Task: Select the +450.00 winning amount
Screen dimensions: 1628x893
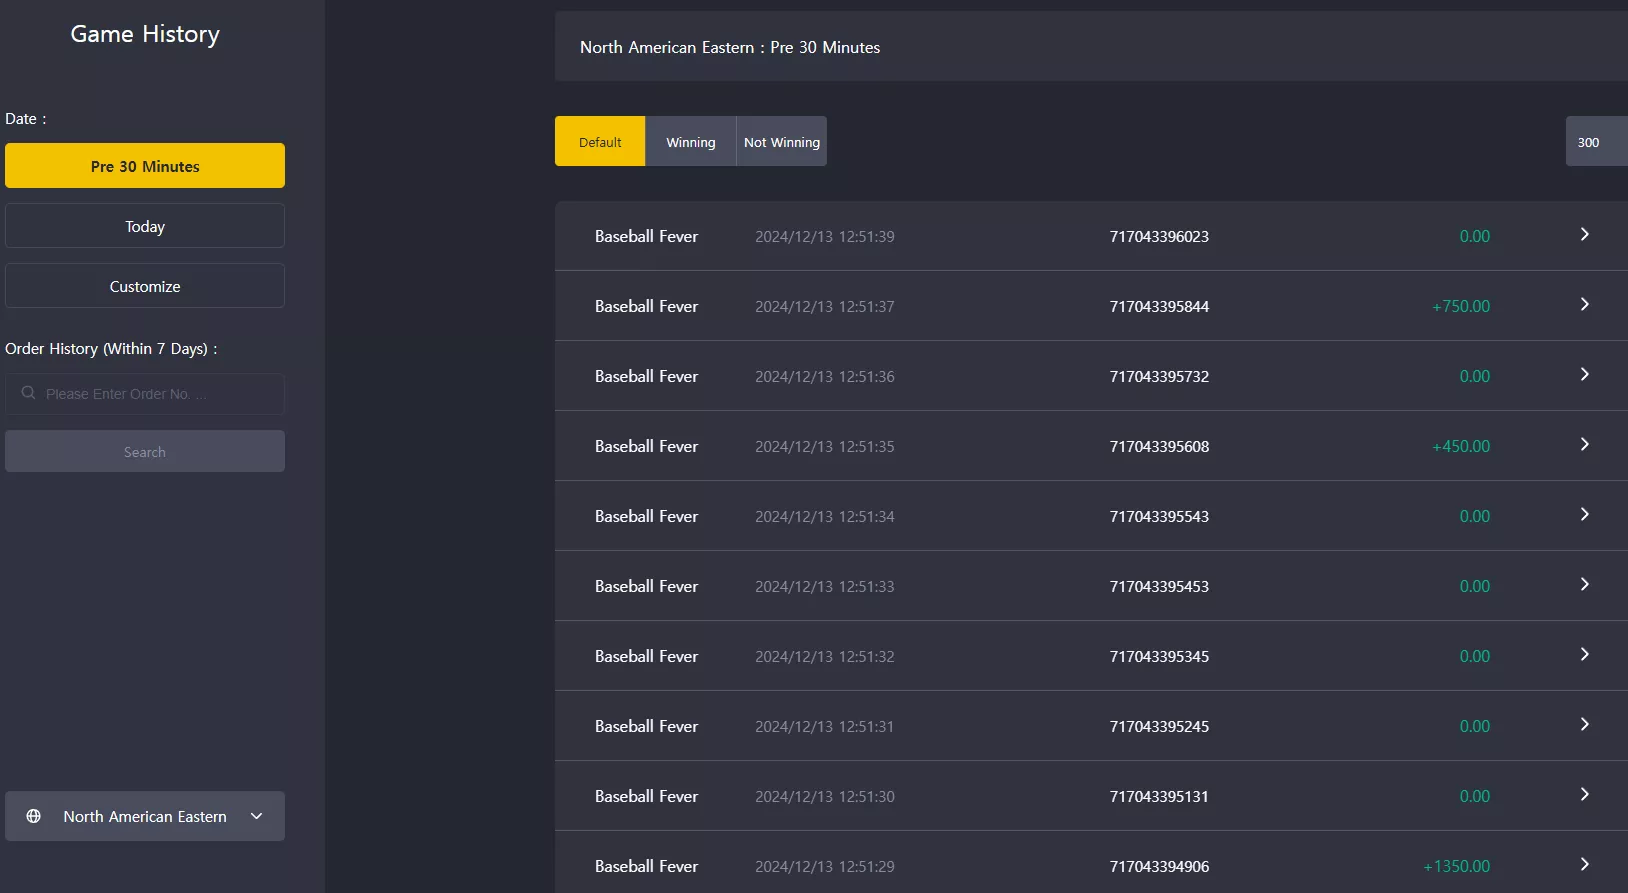Action: (x=1461, y=446)
